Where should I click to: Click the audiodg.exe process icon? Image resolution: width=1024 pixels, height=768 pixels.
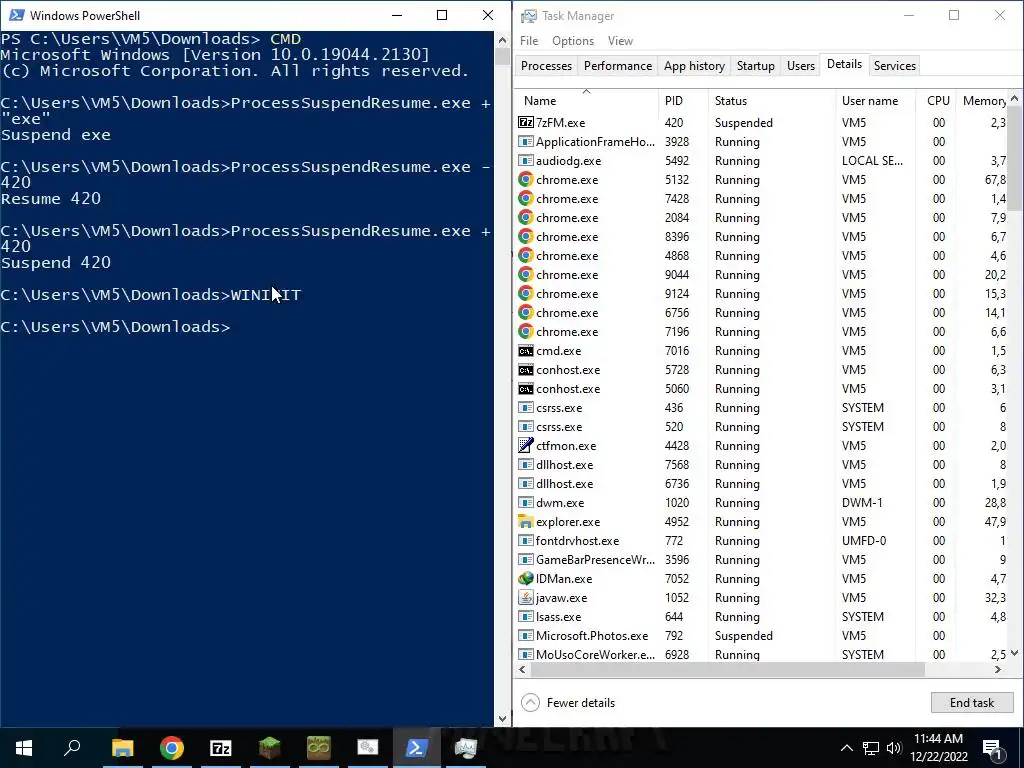(526, 160)
